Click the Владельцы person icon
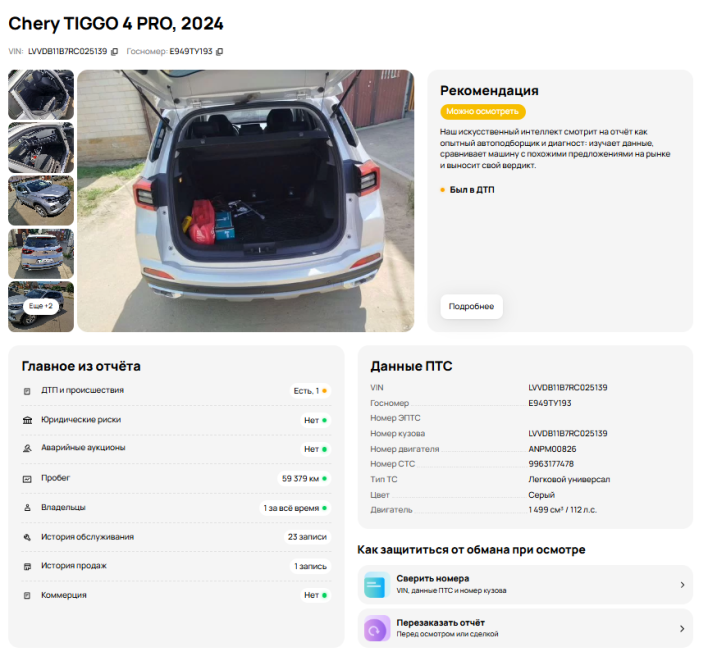Screen dimensions: 708x670 pyautogui.click(x=27, y=508)
